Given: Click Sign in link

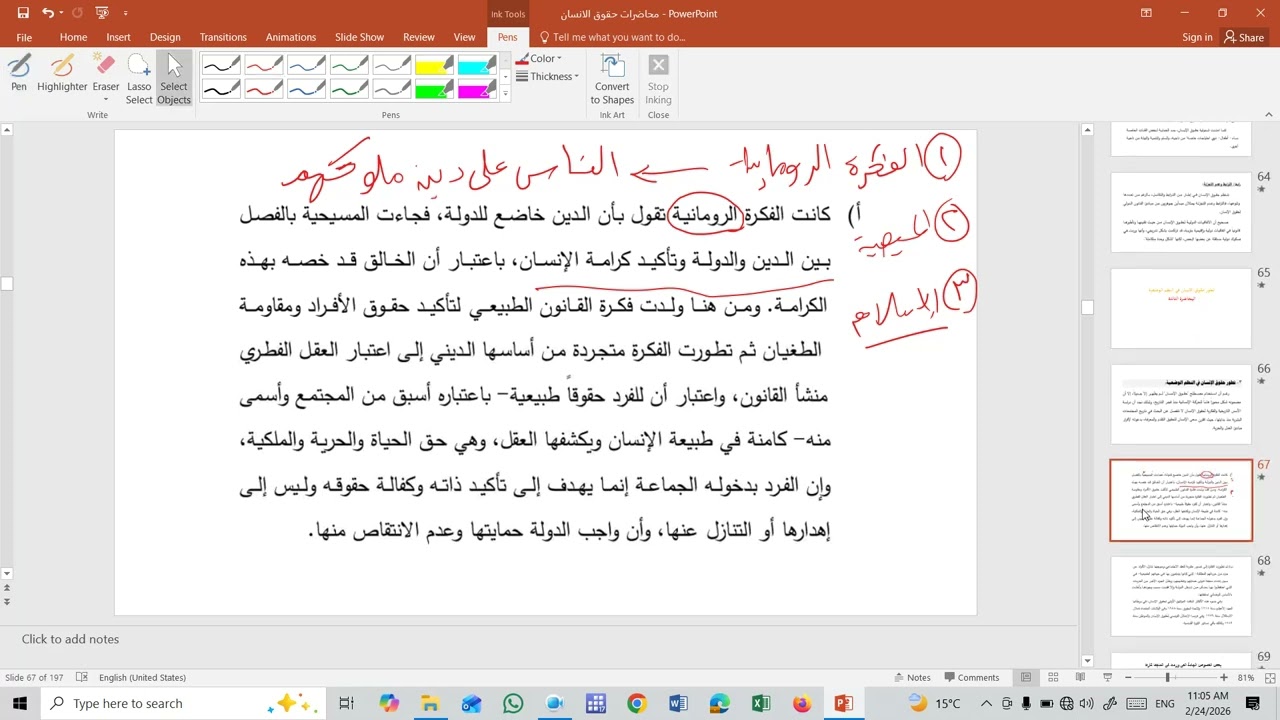Looking at the screenshot, I should (1197, 37).
